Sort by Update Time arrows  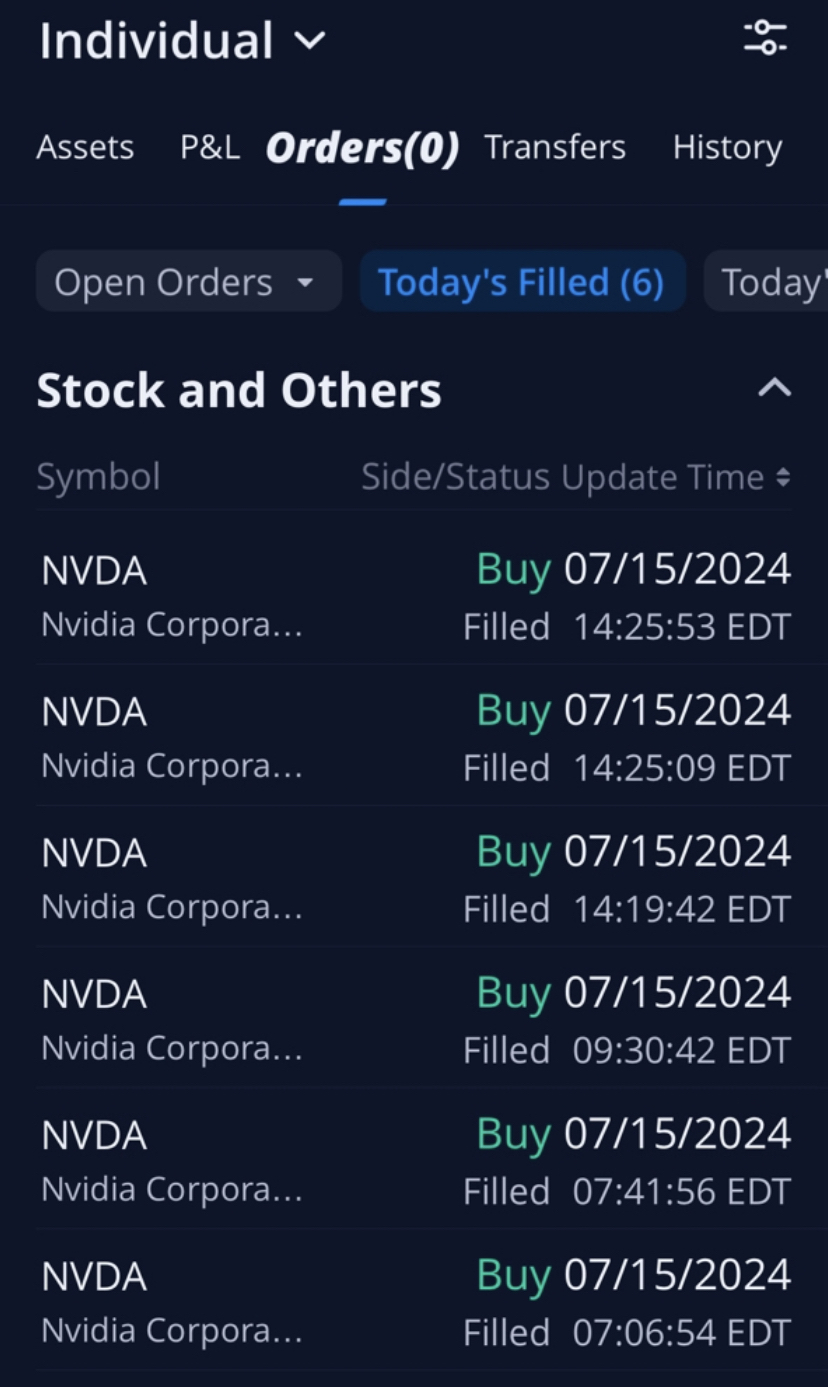point(783,478)
